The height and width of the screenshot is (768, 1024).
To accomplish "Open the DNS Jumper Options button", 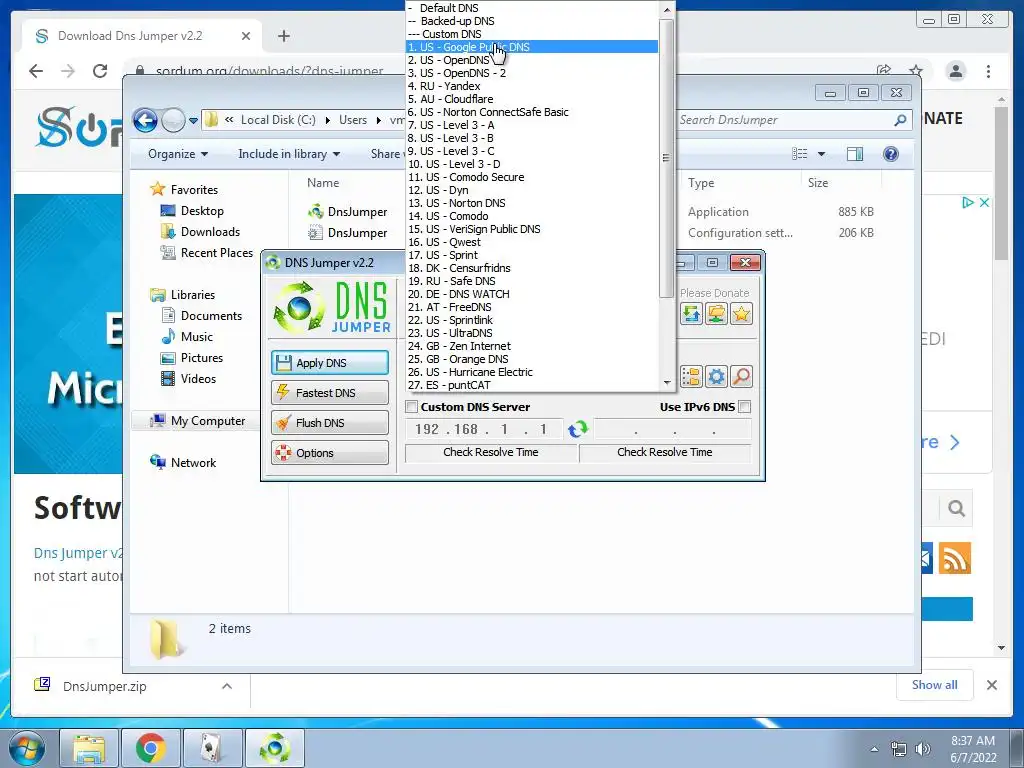I will pos(330,453).
